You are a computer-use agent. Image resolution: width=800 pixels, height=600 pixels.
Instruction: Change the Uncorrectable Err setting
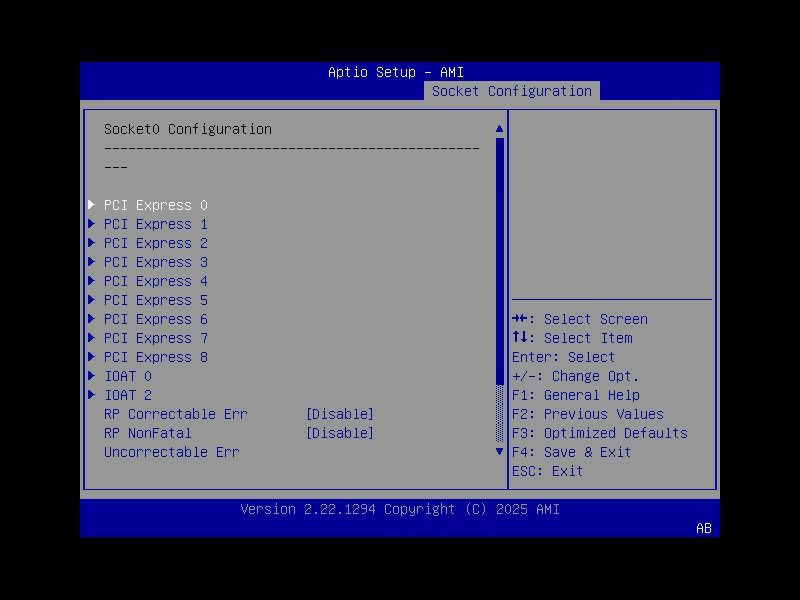click(x=171, y=452)
